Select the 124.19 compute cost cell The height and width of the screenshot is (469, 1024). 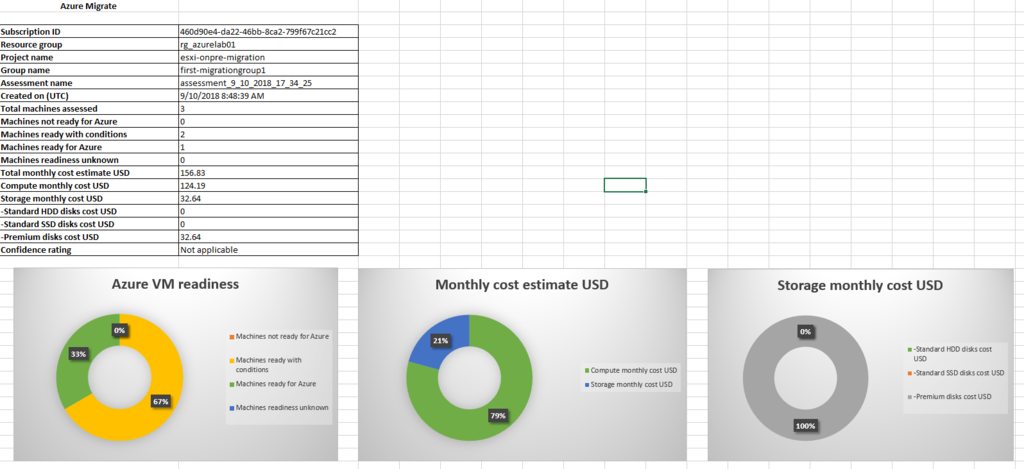point(268,186)
